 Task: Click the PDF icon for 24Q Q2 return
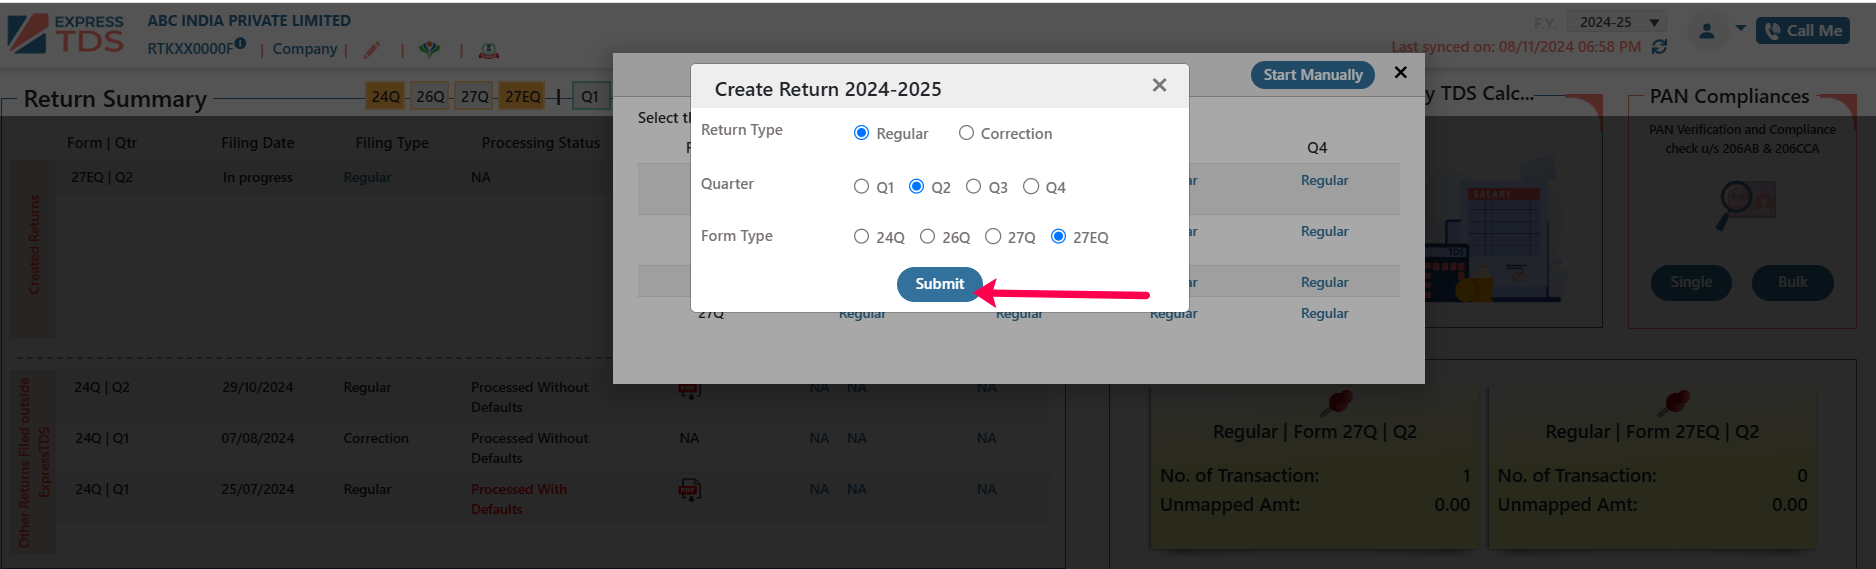(x=689, y=389)
